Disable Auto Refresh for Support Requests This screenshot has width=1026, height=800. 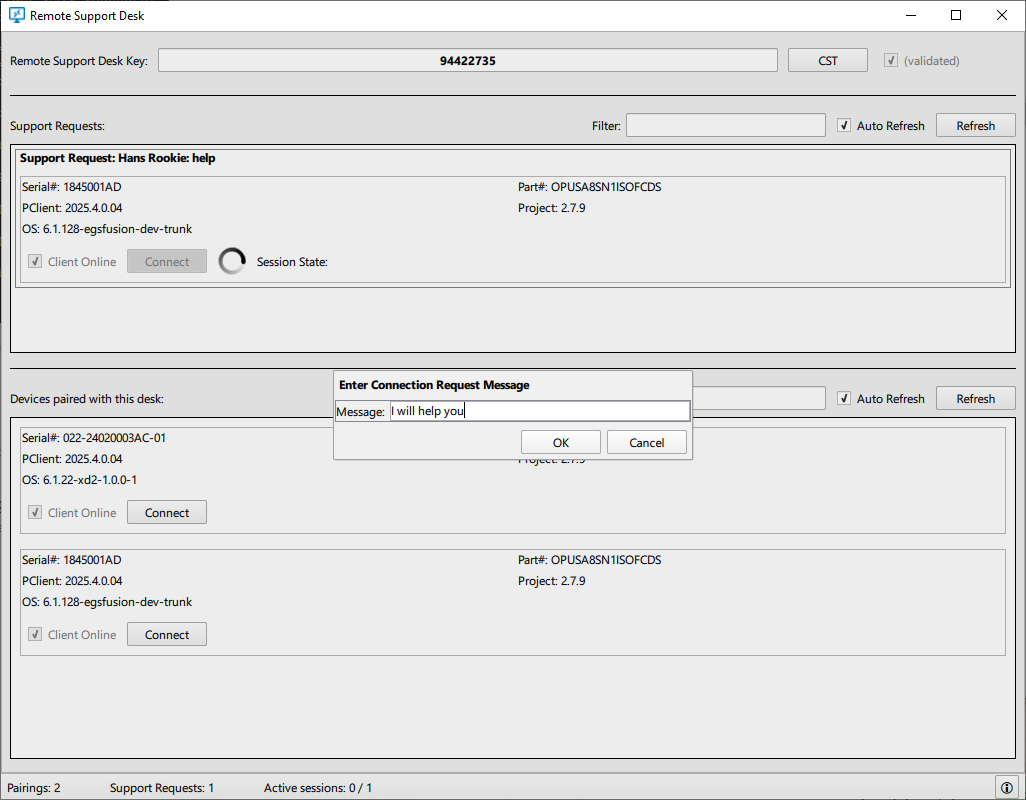pos(845,126)
